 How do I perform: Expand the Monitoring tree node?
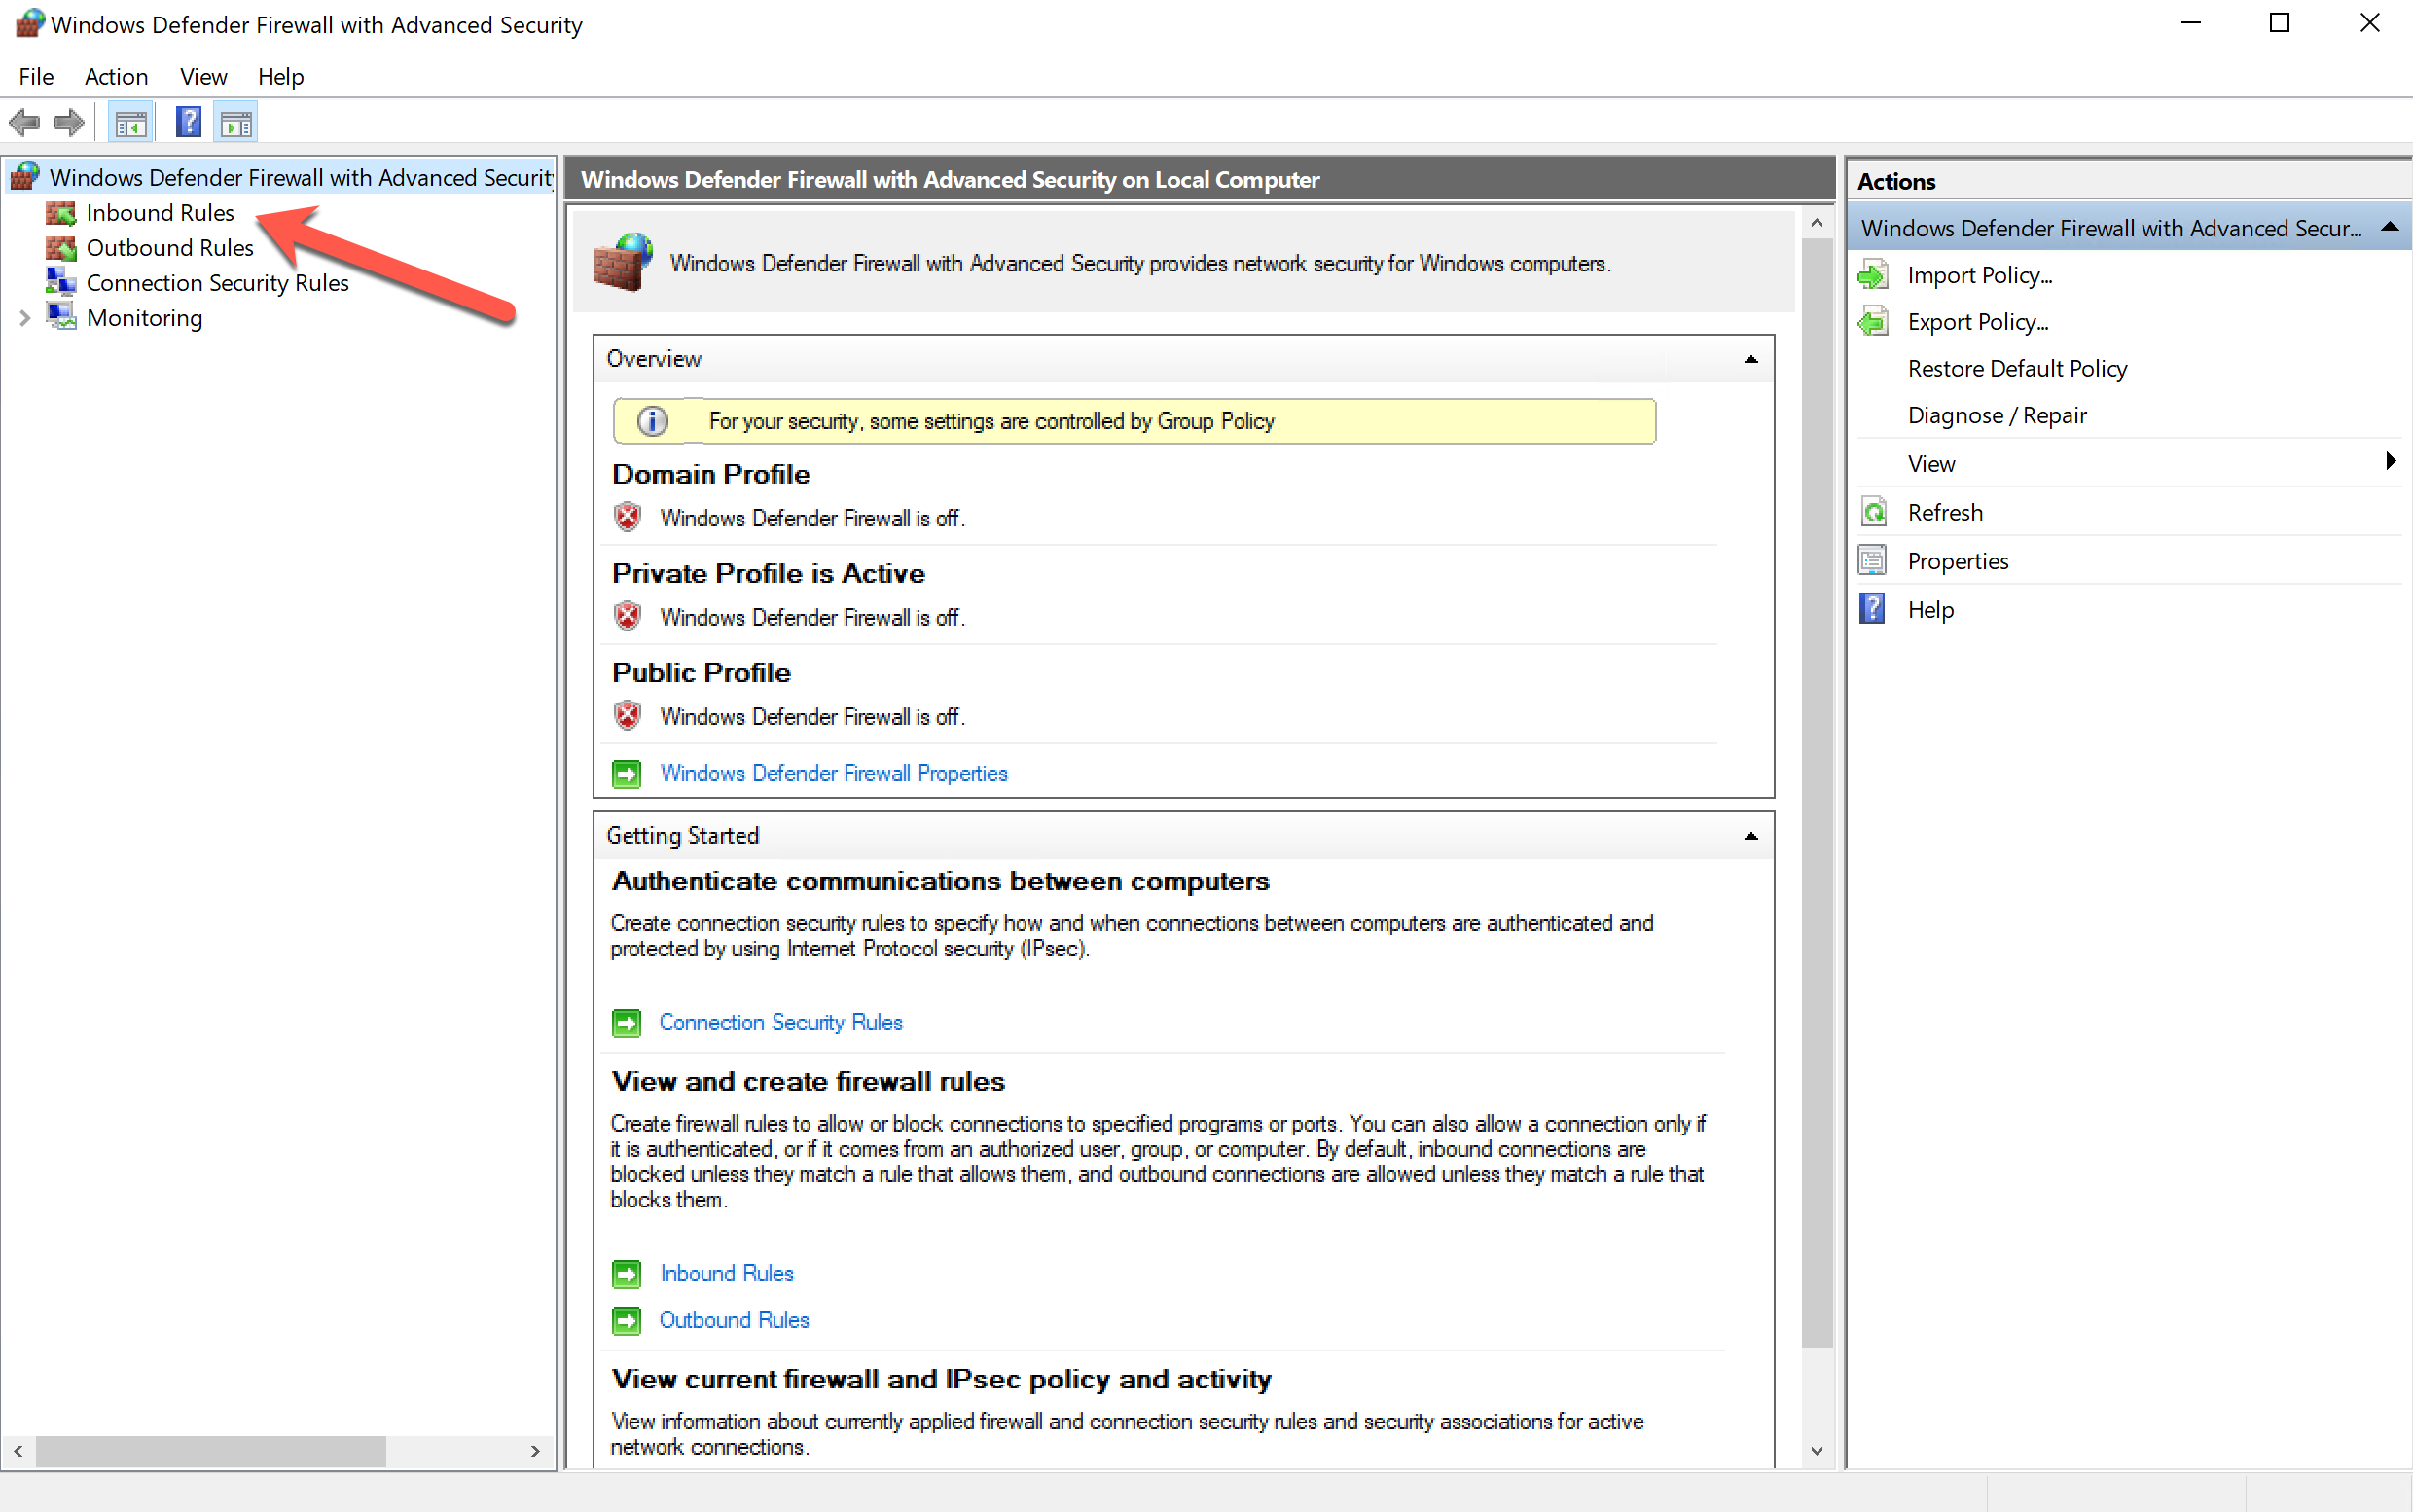(x=25, y=318)
